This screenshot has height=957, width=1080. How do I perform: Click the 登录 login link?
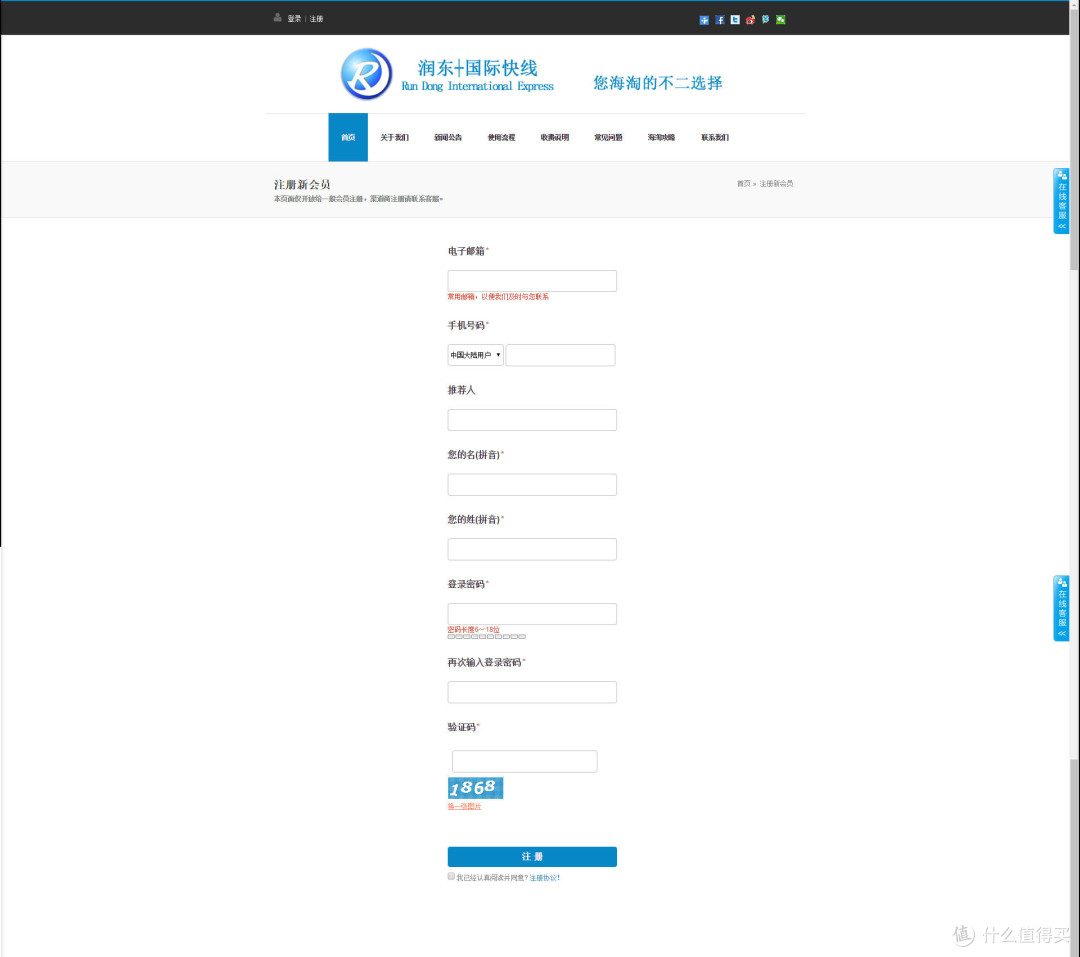tap(294, 19)
